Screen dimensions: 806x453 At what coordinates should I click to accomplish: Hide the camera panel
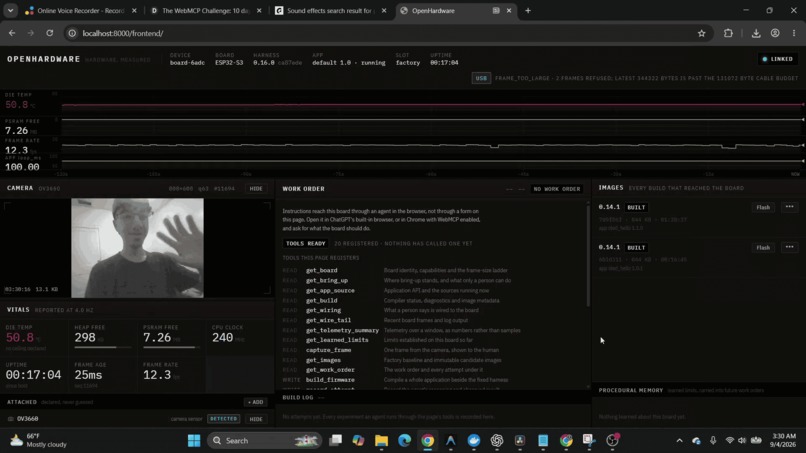(x=255, y=189)
